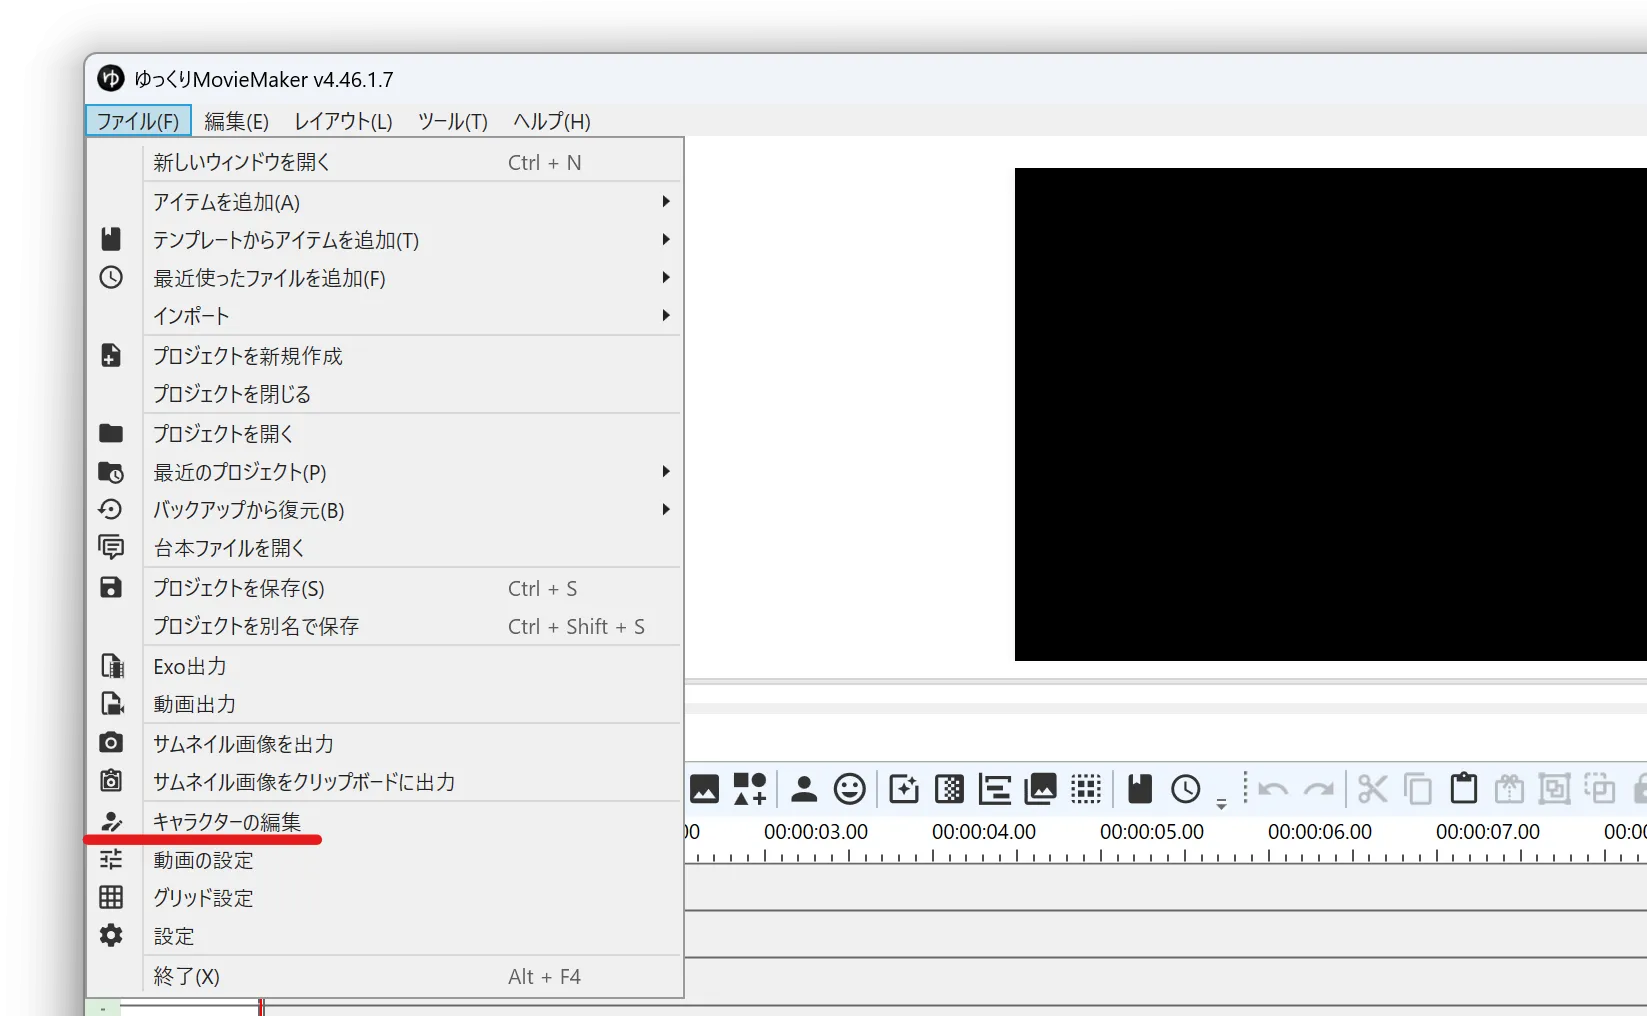
Task: Click the 00:00:07.00 timeline ruler mark
Action: tap(1488, 831)
